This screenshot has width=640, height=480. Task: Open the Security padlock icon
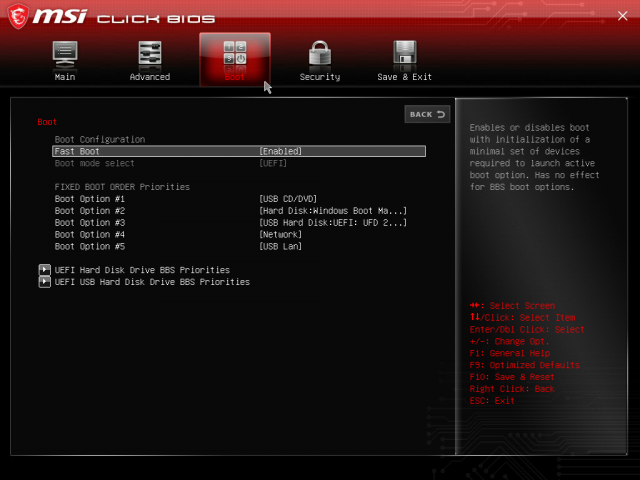point(320,54)
